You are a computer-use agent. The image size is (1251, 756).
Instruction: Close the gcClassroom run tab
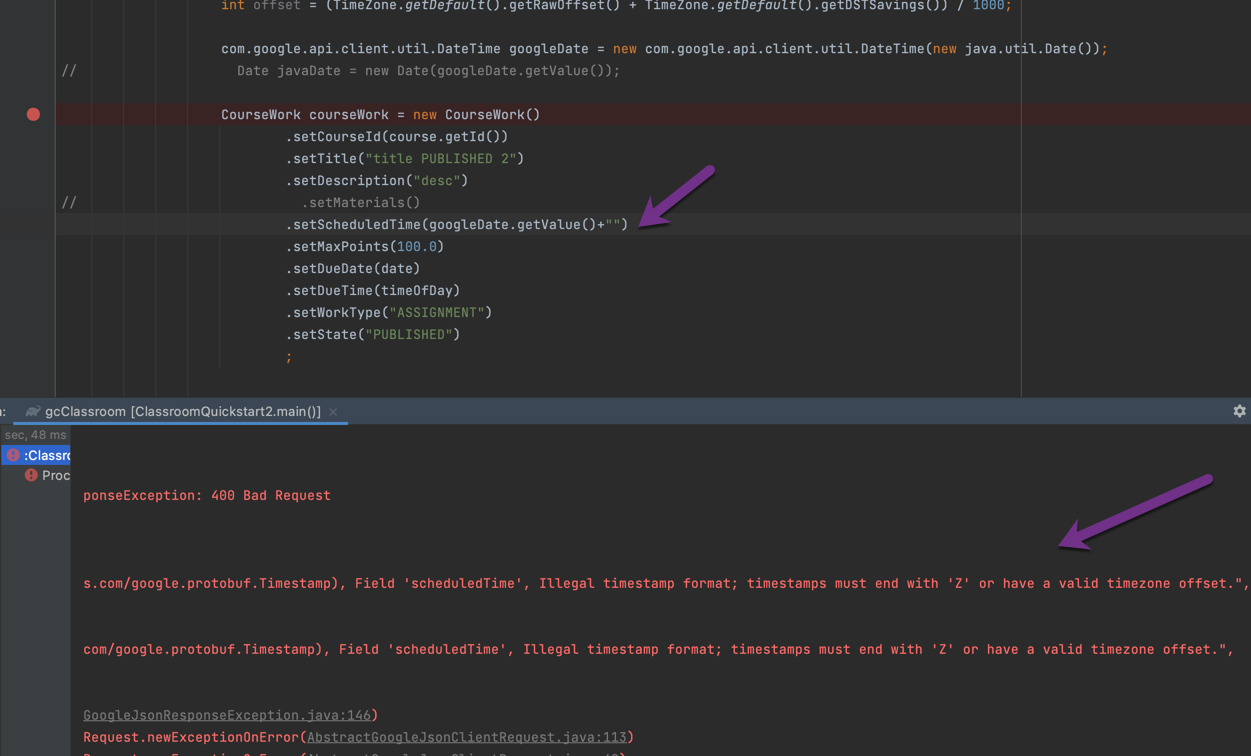333,412
